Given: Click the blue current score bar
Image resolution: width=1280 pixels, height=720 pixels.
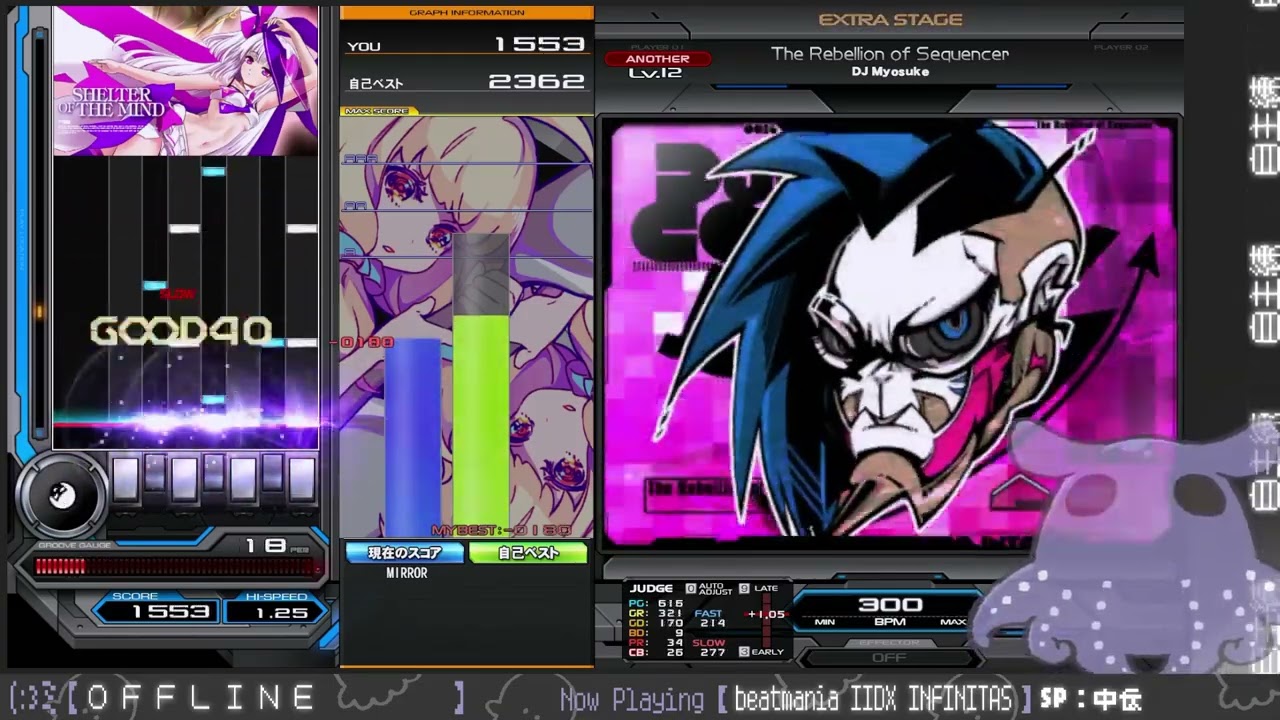Looking at the screenshot, I should tap(412, 437).
